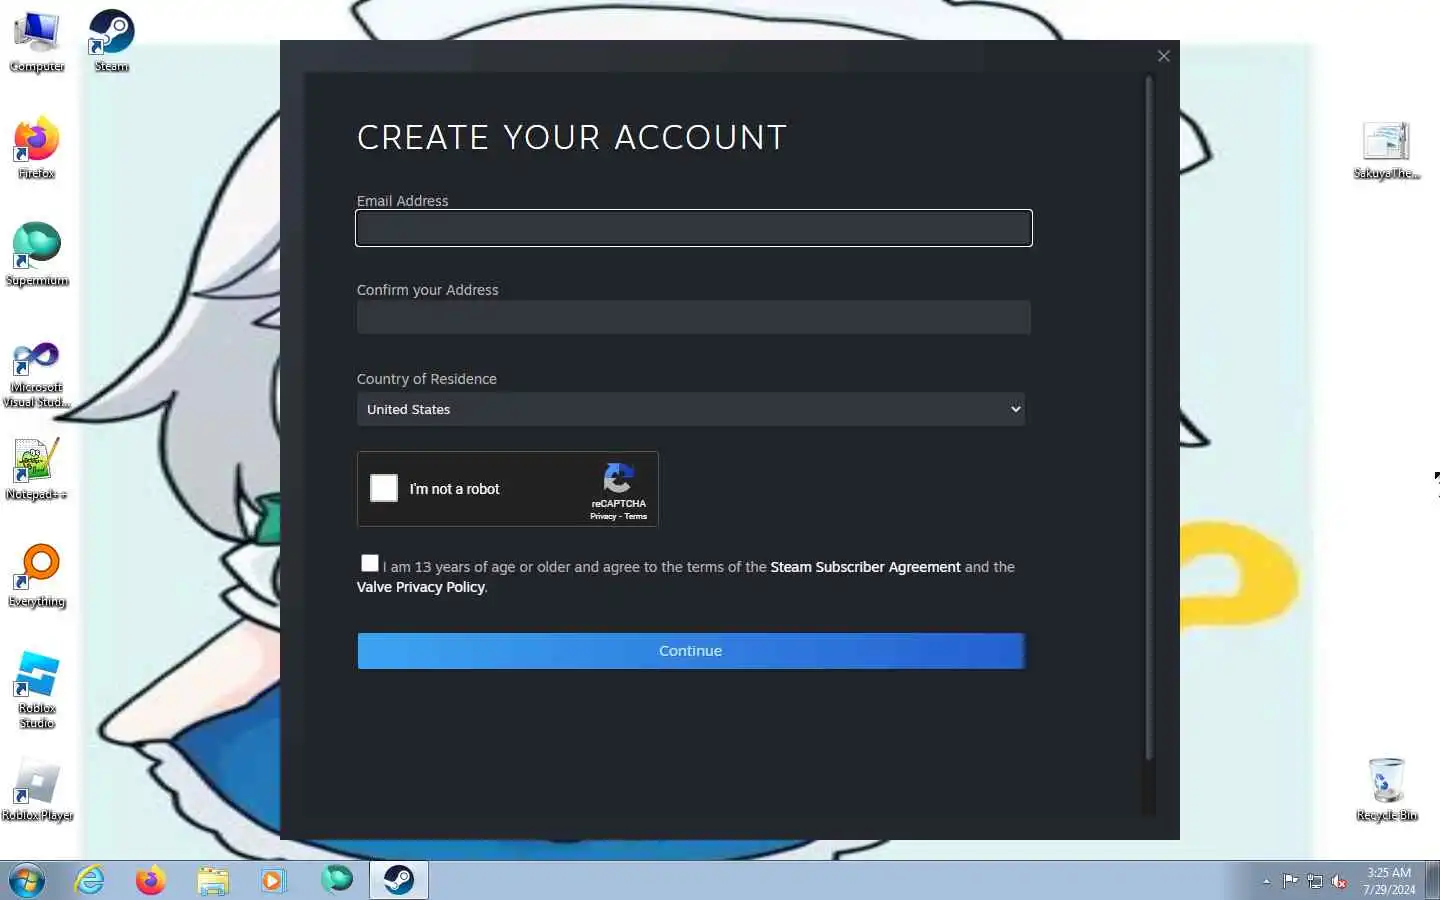Select the Everything search desktop icon
The height and width of the screenshot is (900, 1440).
coord(37,576)
